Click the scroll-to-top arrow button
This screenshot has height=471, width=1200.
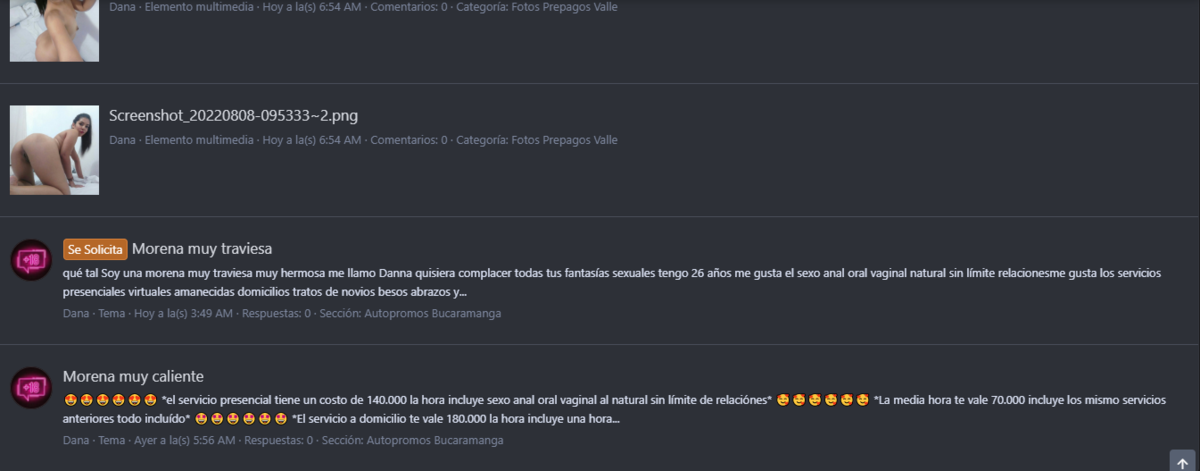[1183, 462]
